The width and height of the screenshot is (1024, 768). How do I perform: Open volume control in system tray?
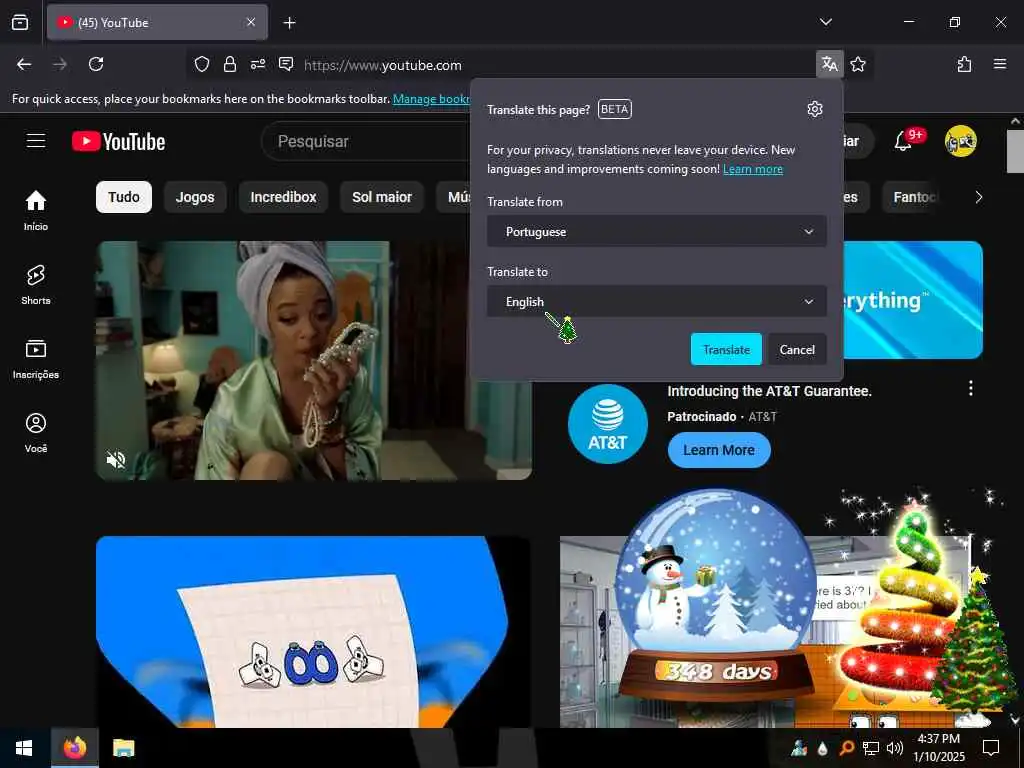click(895, 748)
